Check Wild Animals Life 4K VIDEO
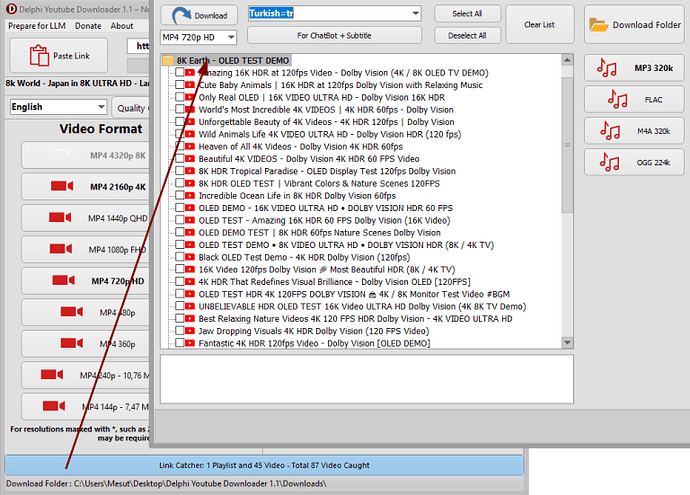 click(x=180, y=134)
